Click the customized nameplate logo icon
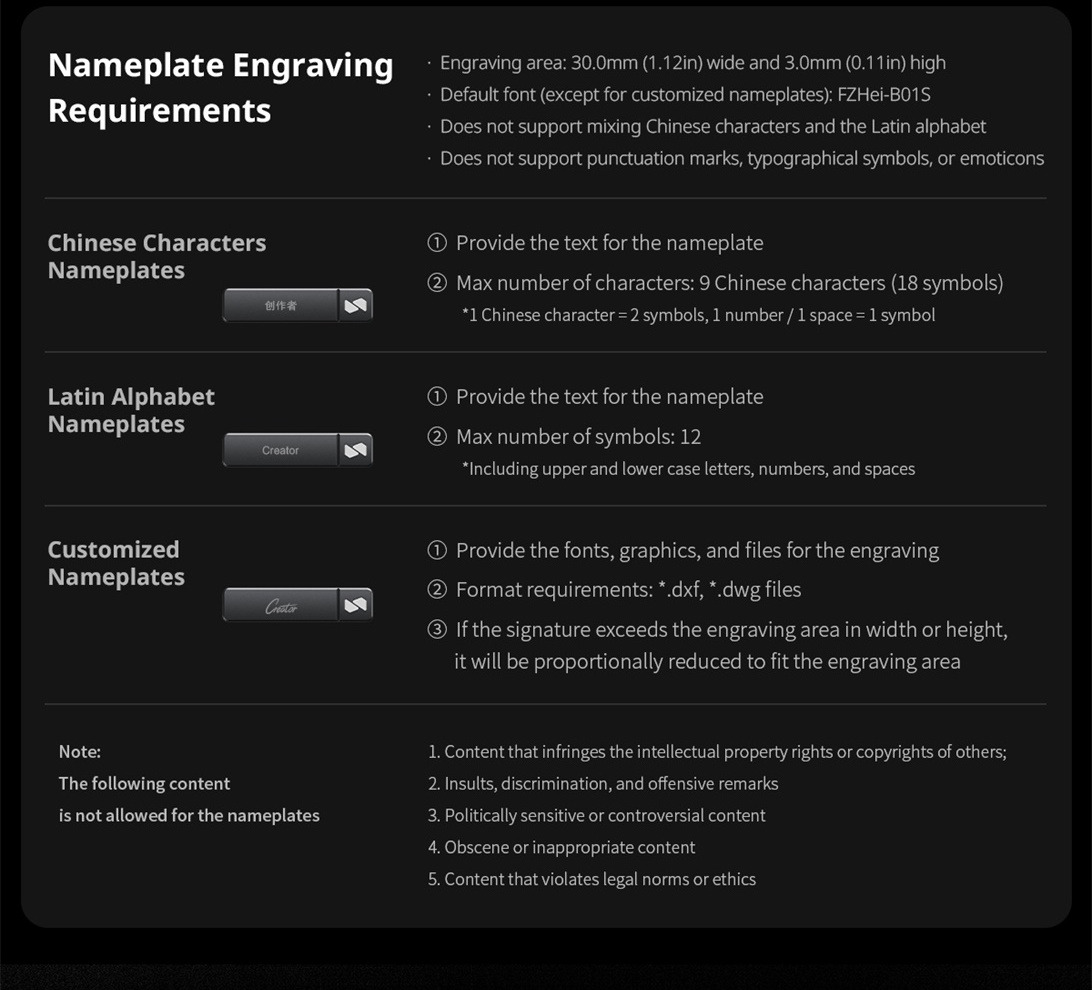Image resolution: width=1092 pixels, height=990 pixels. click(356, 605)
